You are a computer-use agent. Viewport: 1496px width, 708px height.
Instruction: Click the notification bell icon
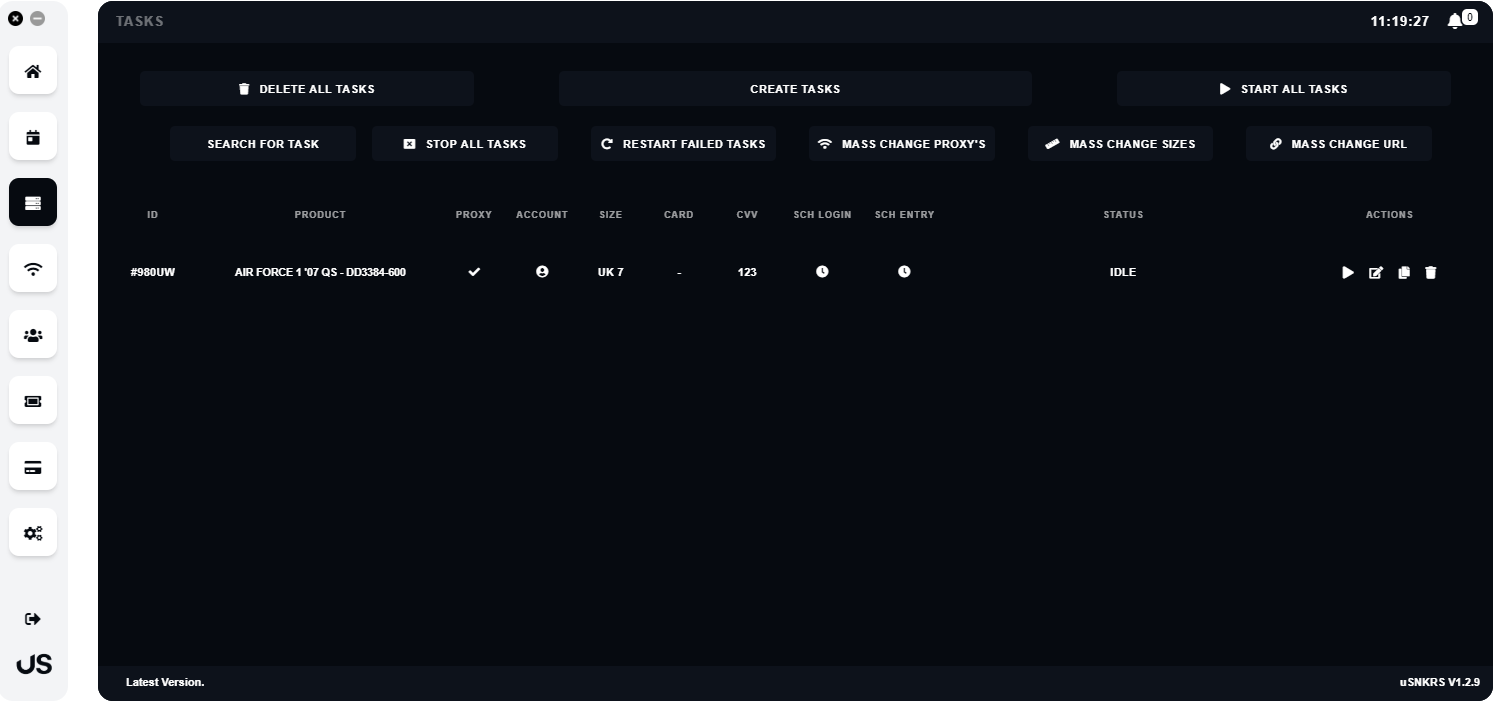click(x=1454, y=21)
